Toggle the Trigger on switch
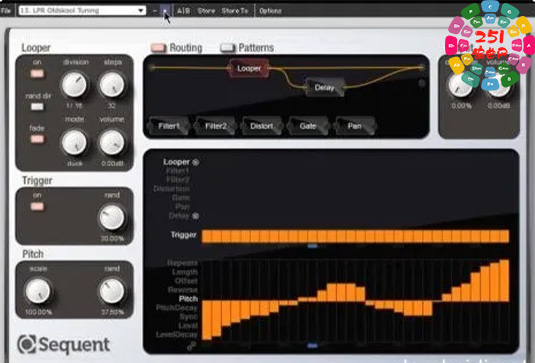Viewport: 535px width, 363px height. 37,206
